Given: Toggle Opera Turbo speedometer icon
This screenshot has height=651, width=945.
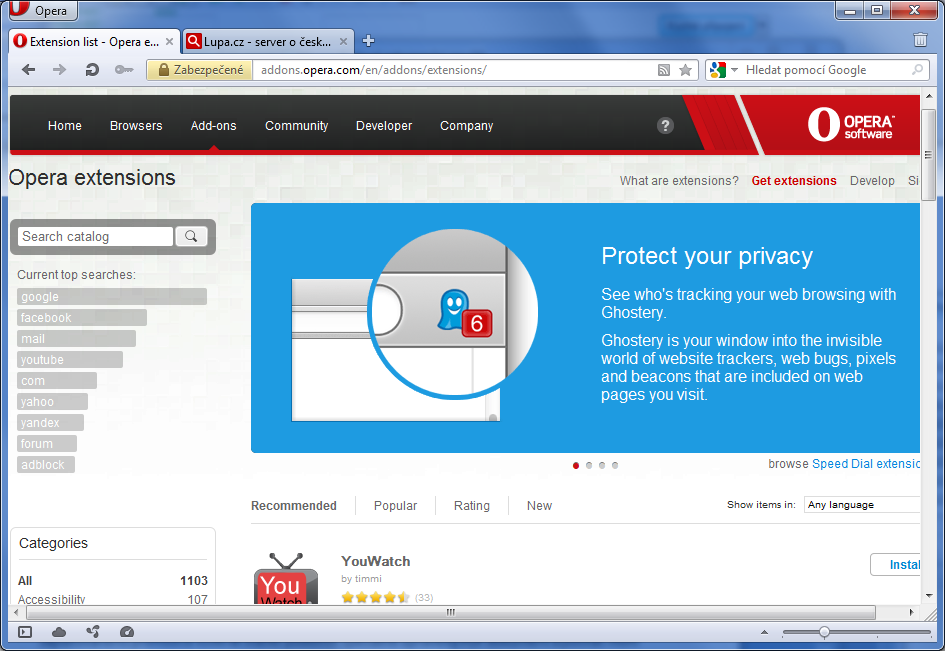Looking at the screenshot, I should click(127, 632).
